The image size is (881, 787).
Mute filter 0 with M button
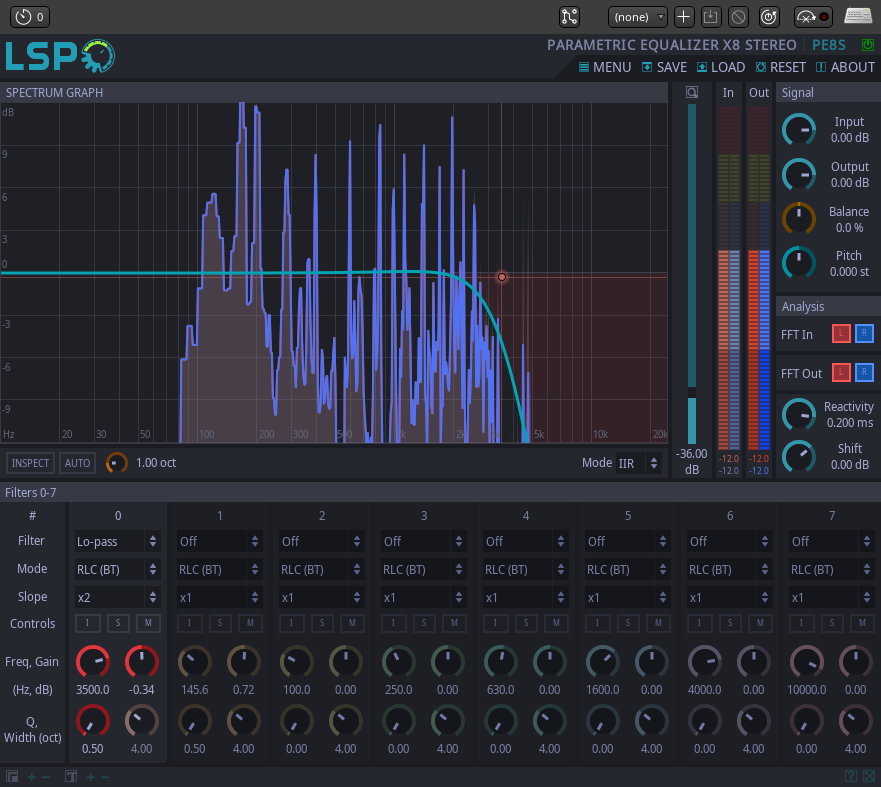[x=148, y=623]
